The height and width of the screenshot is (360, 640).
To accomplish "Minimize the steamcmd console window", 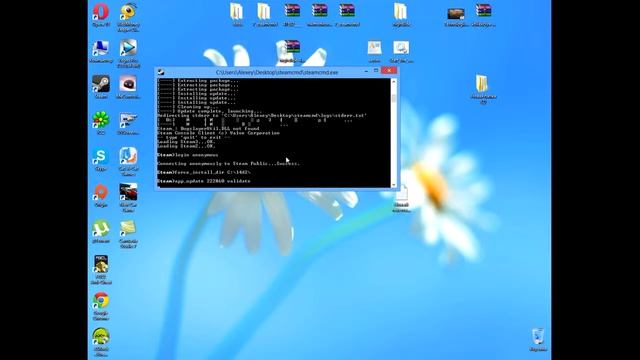I will (x=366, y=71).
